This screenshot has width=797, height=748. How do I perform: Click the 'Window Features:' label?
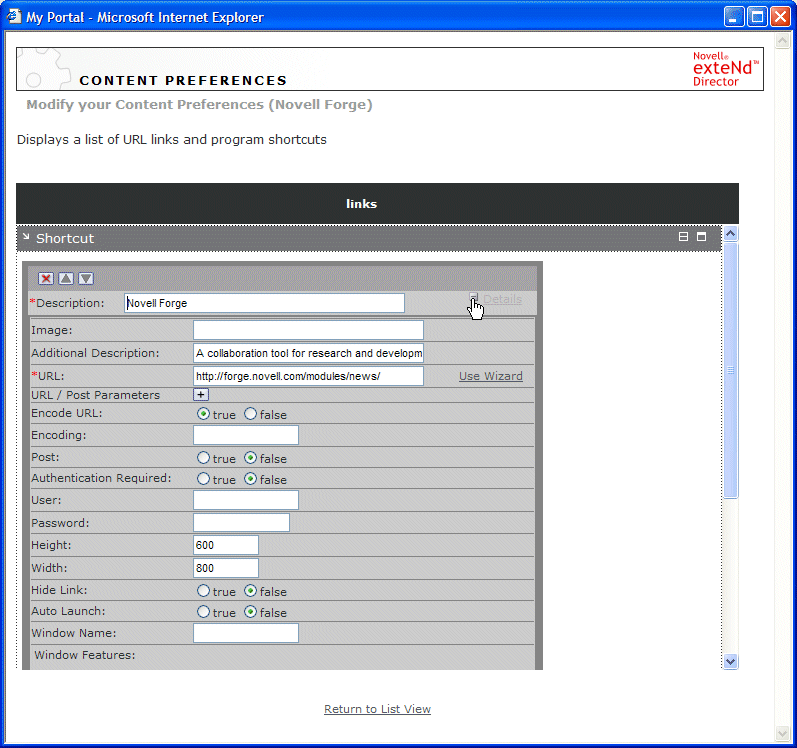pyautogui.click(x=85, y=655)
